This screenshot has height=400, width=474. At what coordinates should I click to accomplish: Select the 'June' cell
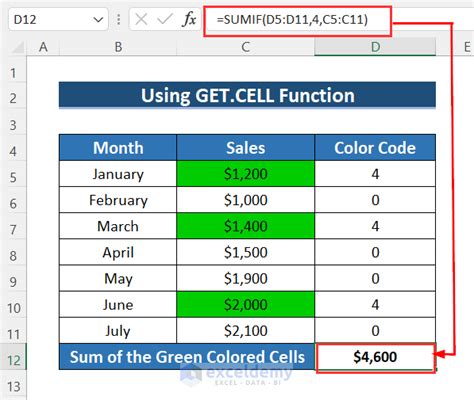(118, 305)
